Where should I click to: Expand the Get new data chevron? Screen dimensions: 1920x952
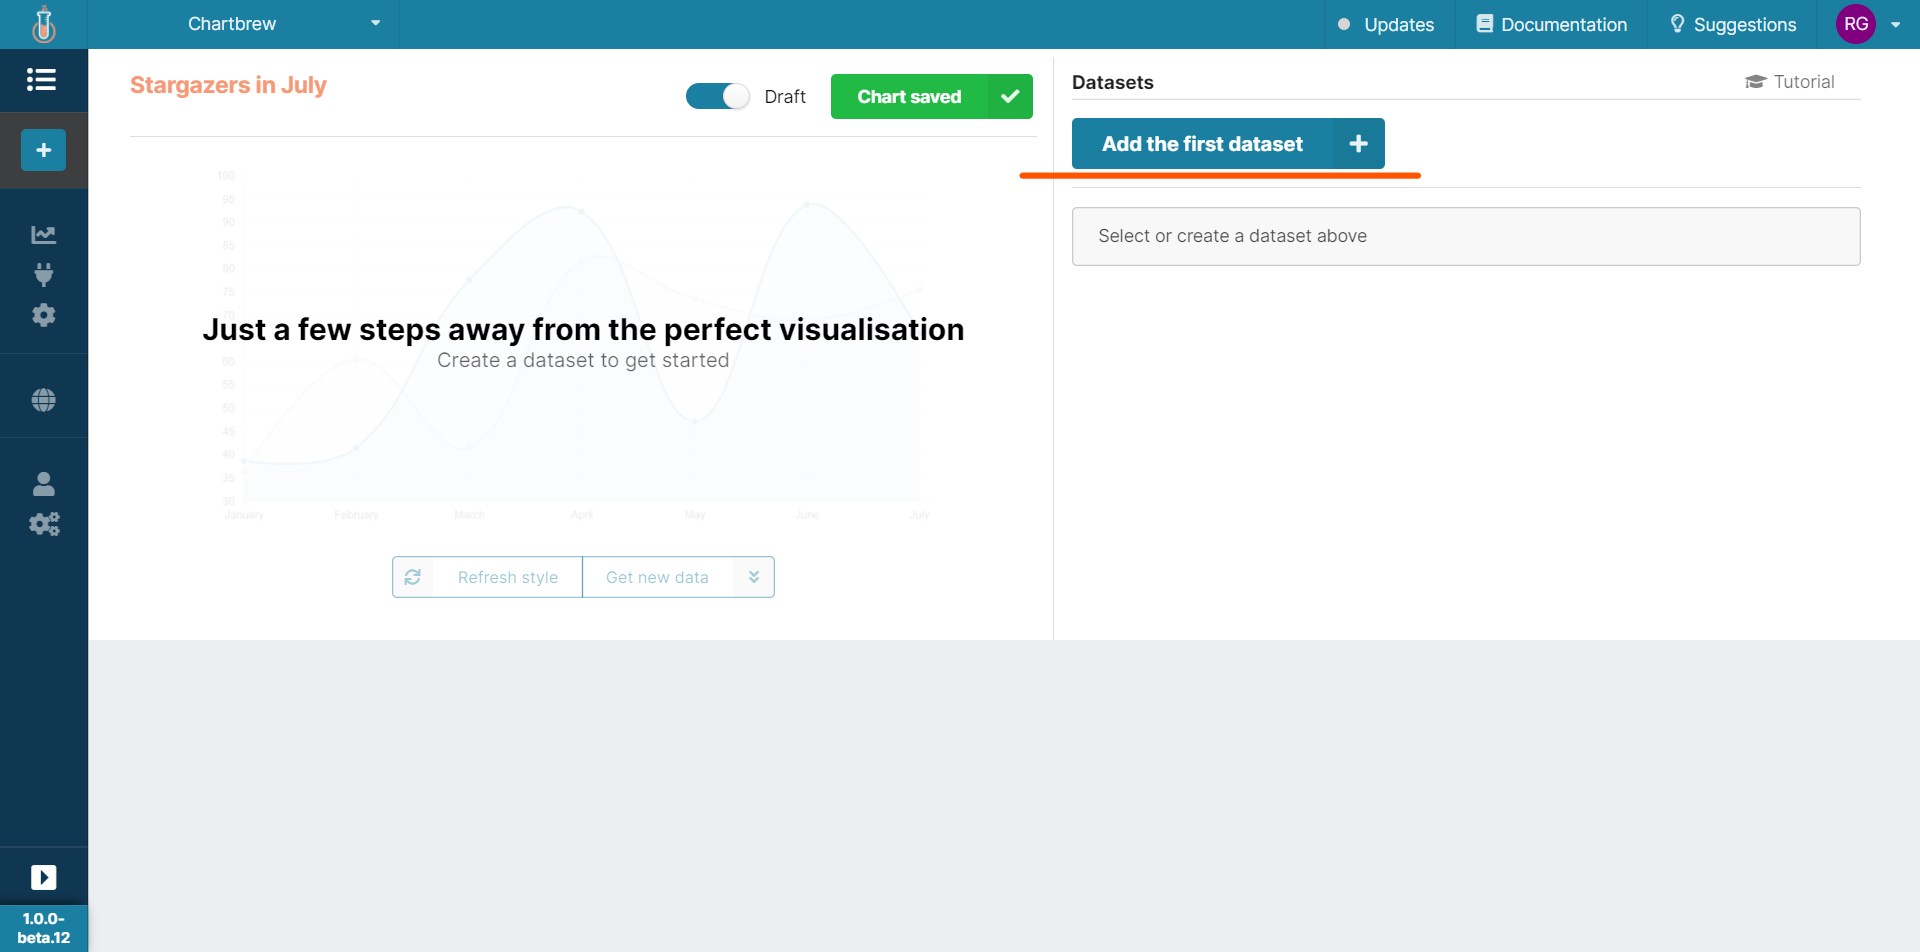[753, 577]
